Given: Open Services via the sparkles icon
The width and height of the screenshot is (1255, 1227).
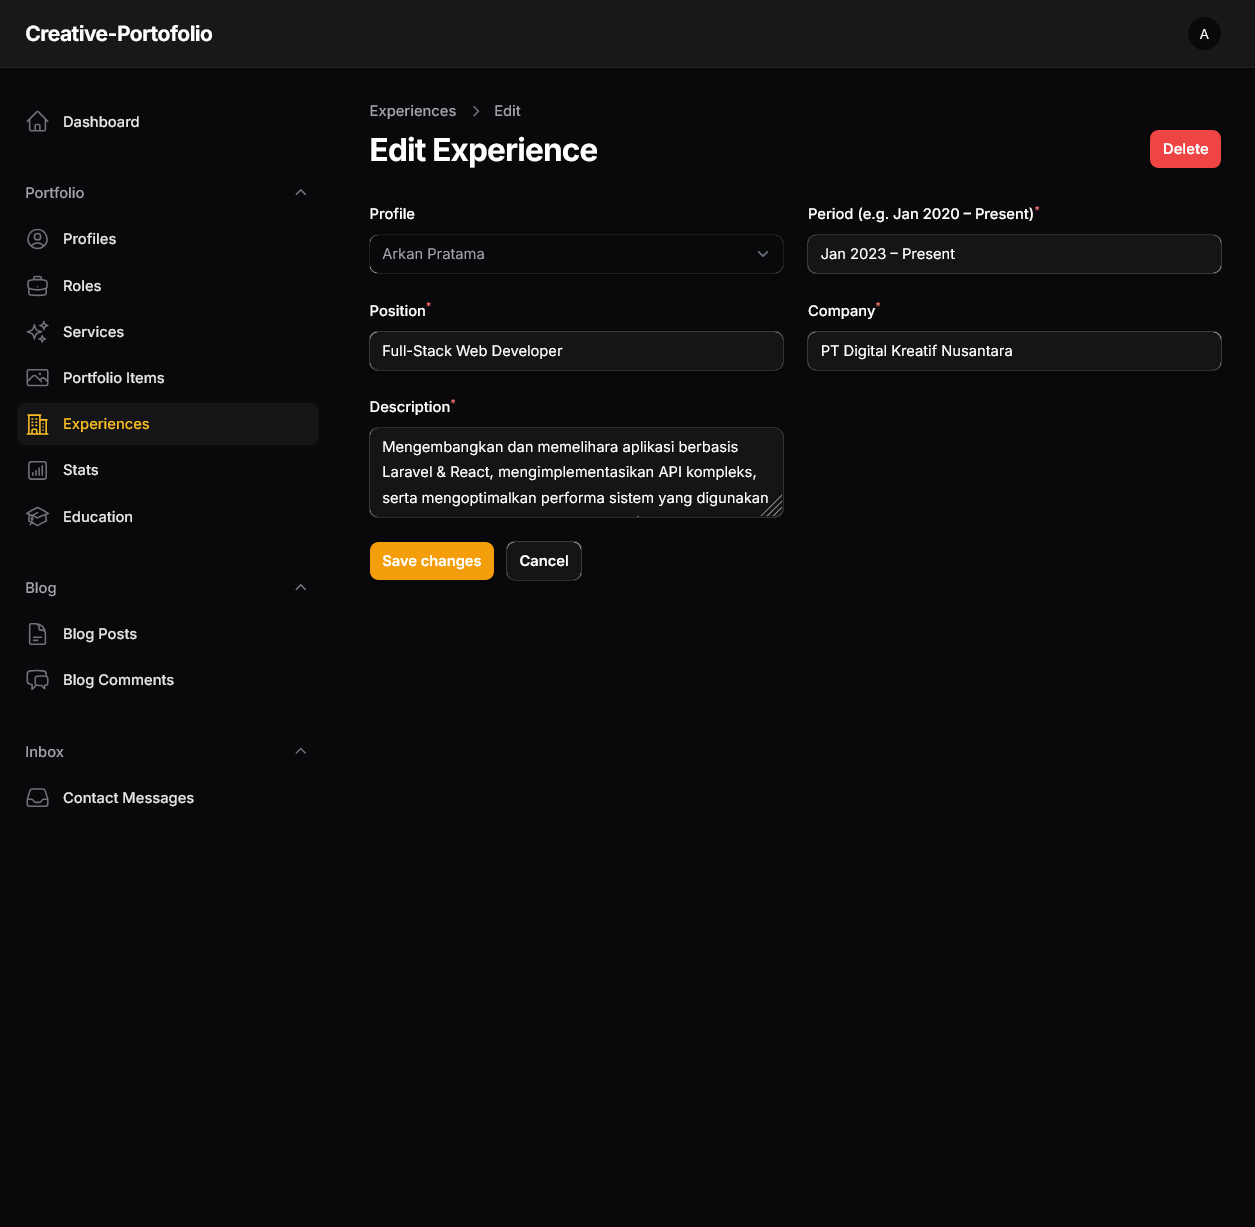Looking at the screenshot, I should click(37, 331).
